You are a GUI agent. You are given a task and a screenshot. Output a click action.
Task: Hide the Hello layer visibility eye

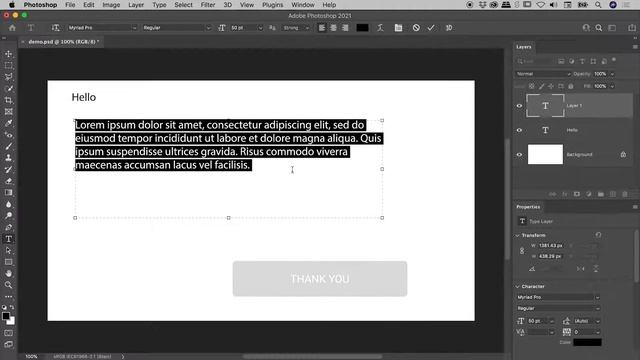[x=519, y=130]
